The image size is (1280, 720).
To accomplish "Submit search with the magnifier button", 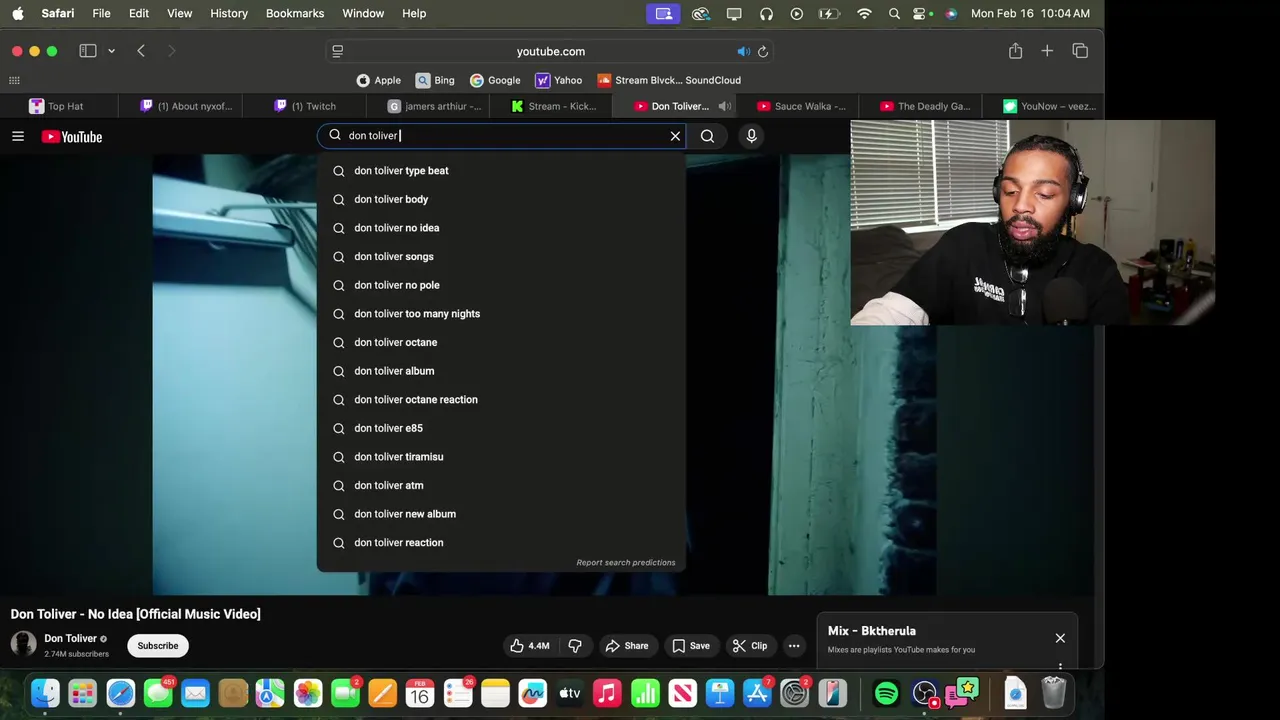I will [x=707, y=136].
